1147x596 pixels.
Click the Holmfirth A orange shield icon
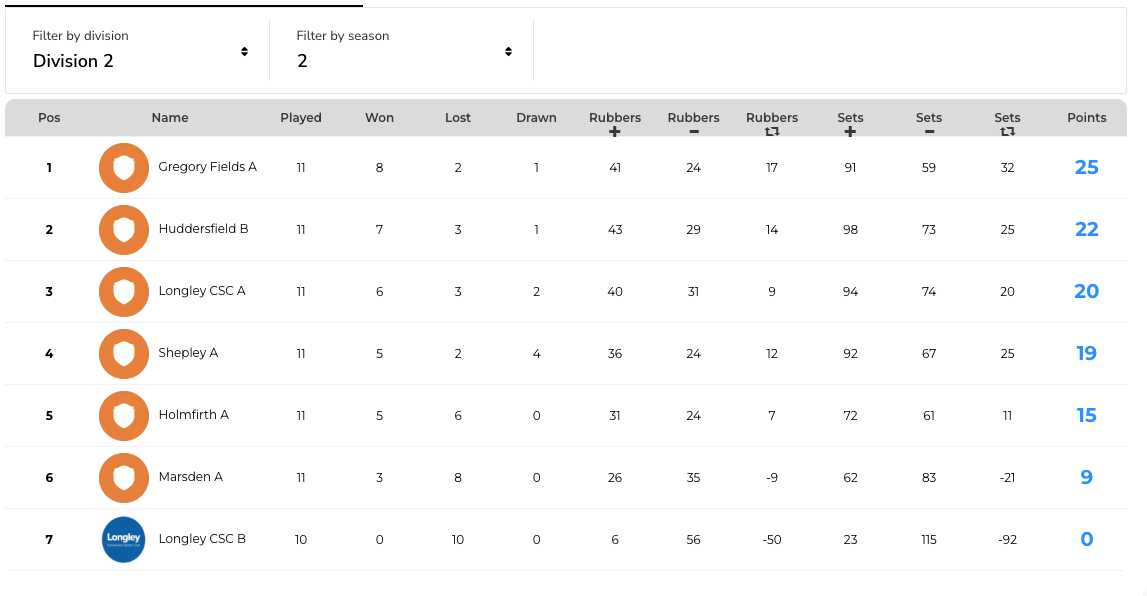(124, 416)
